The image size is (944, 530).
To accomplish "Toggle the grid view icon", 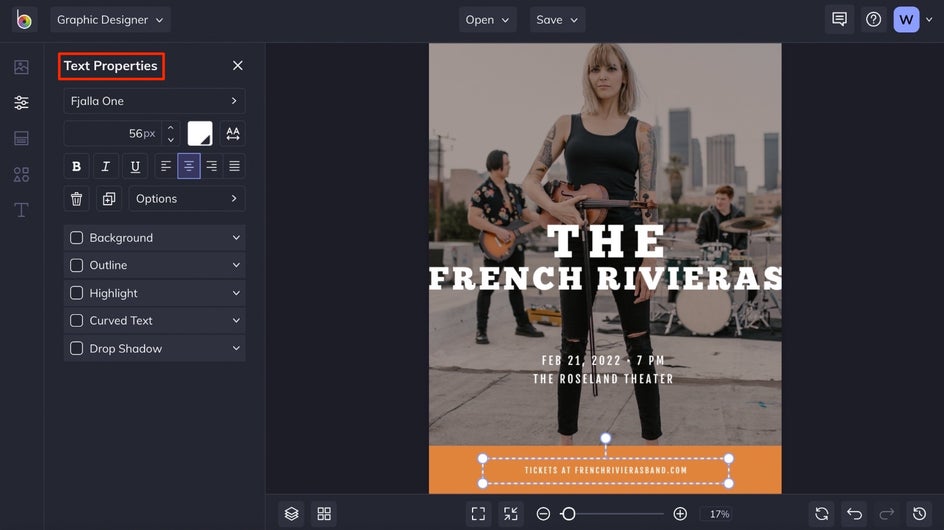I will tap(324, 514).
